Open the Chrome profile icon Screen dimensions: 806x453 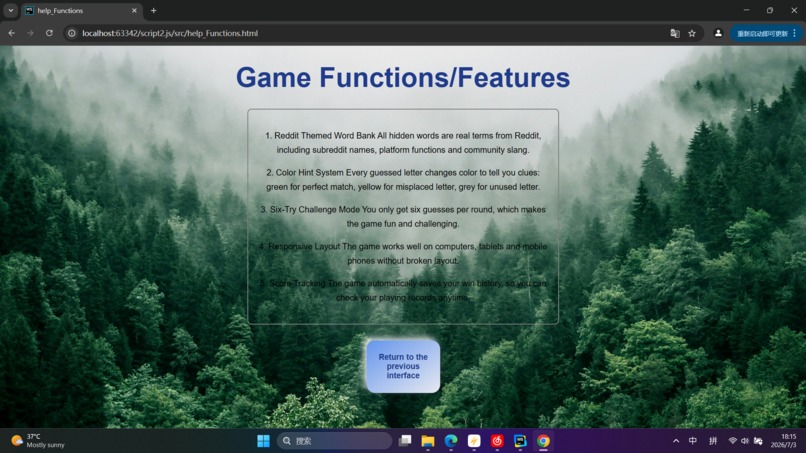point(718,33)
